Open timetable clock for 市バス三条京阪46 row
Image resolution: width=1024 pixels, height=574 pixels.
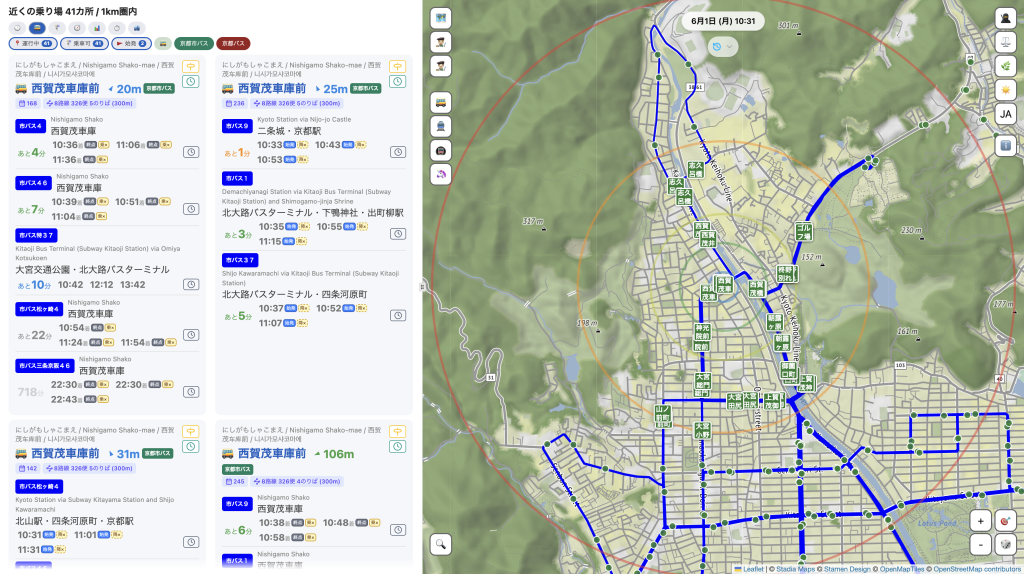(x=191, y=392)
